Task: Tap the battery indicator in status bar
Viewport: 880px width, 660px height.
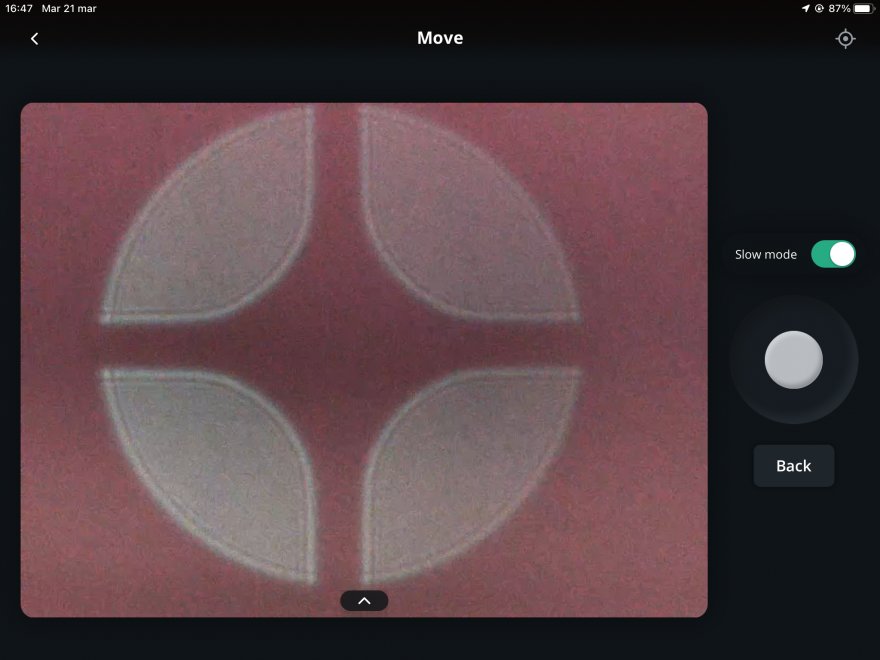Action: (864, 8)
